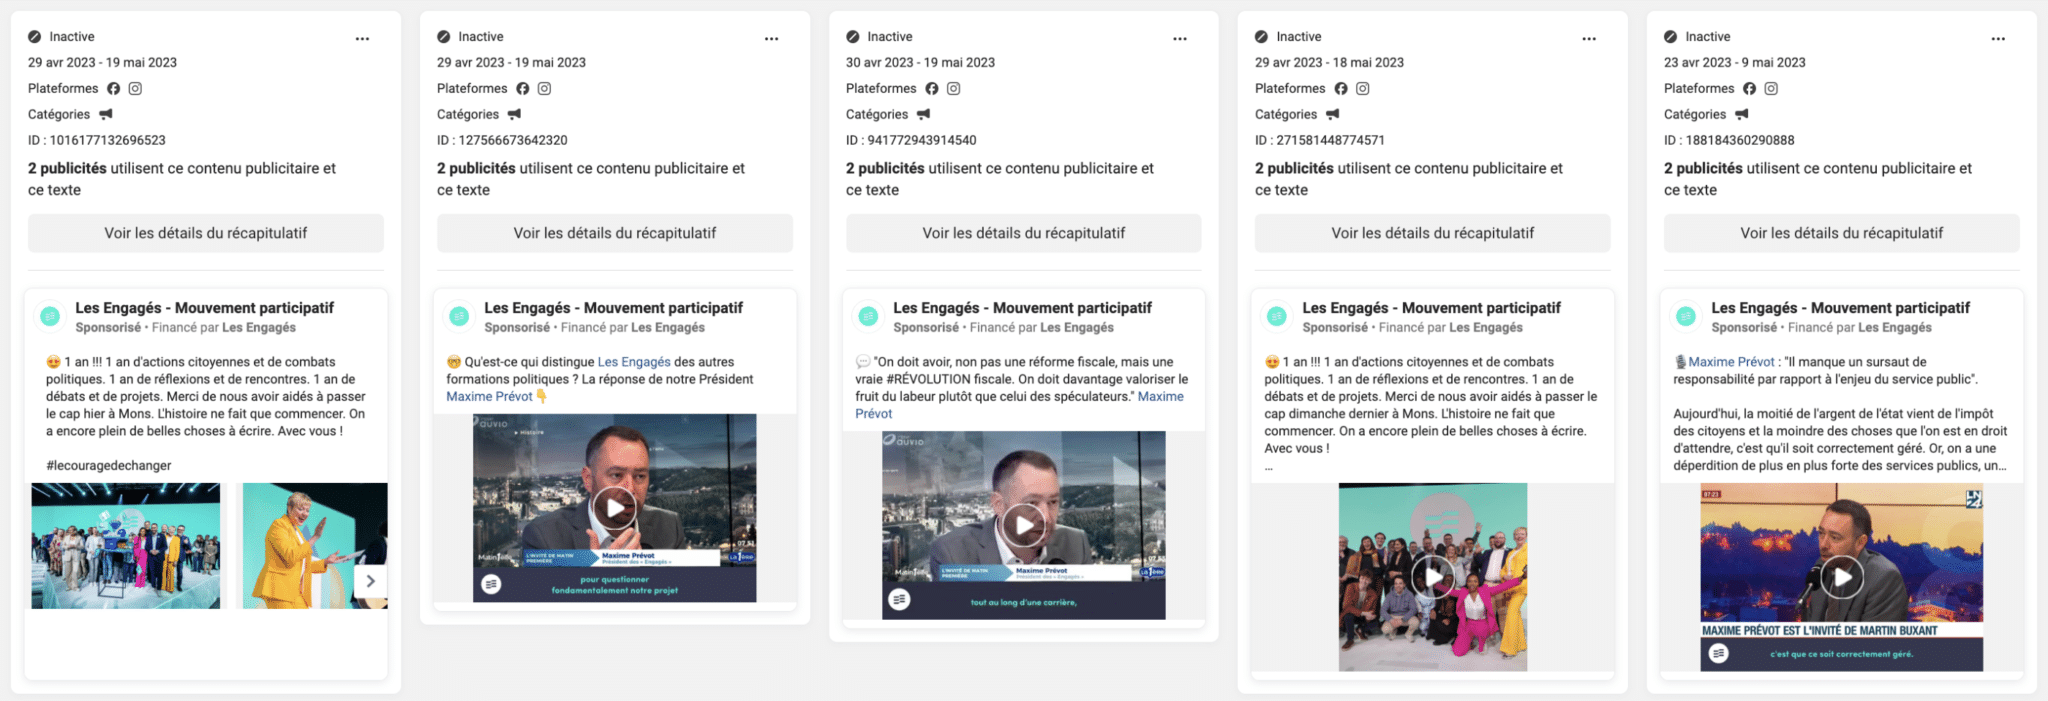This screenshot has height=701, width=2048.
Task: Play the Martin Buxant interview video
Action: click(1842, 577)
